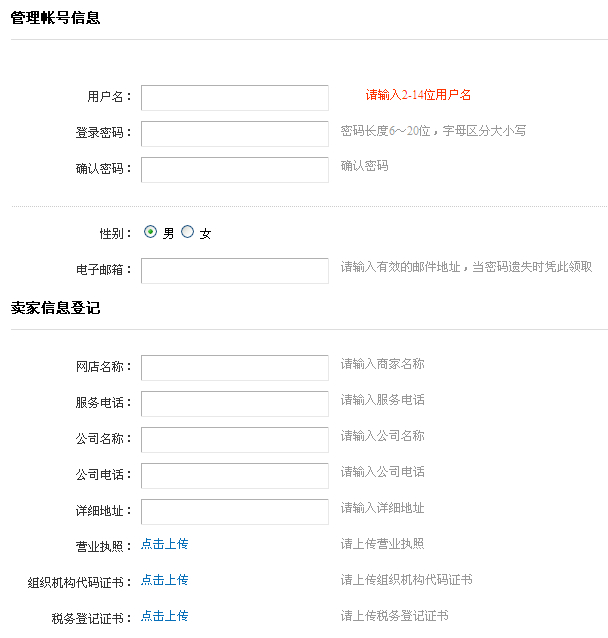608x638 pixels.
Task: Focus the 登录密码 password field
Action: coord(234,134)
